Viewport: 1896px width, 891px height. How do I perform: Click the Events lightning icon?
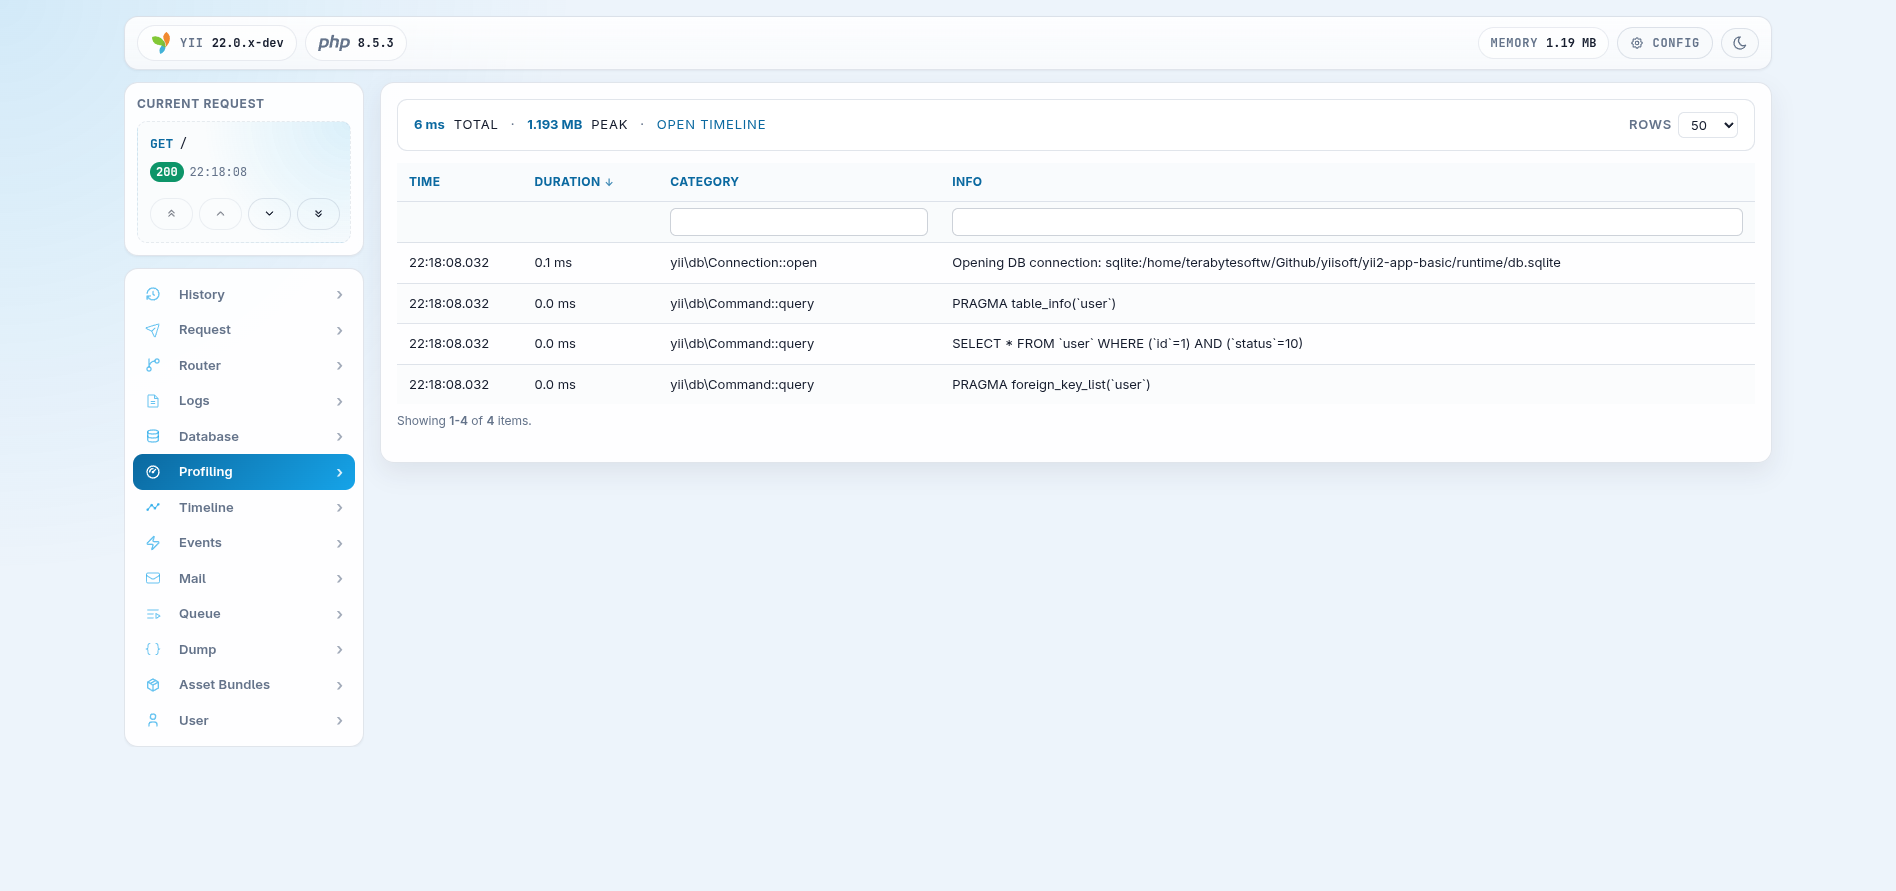point(153,543)
